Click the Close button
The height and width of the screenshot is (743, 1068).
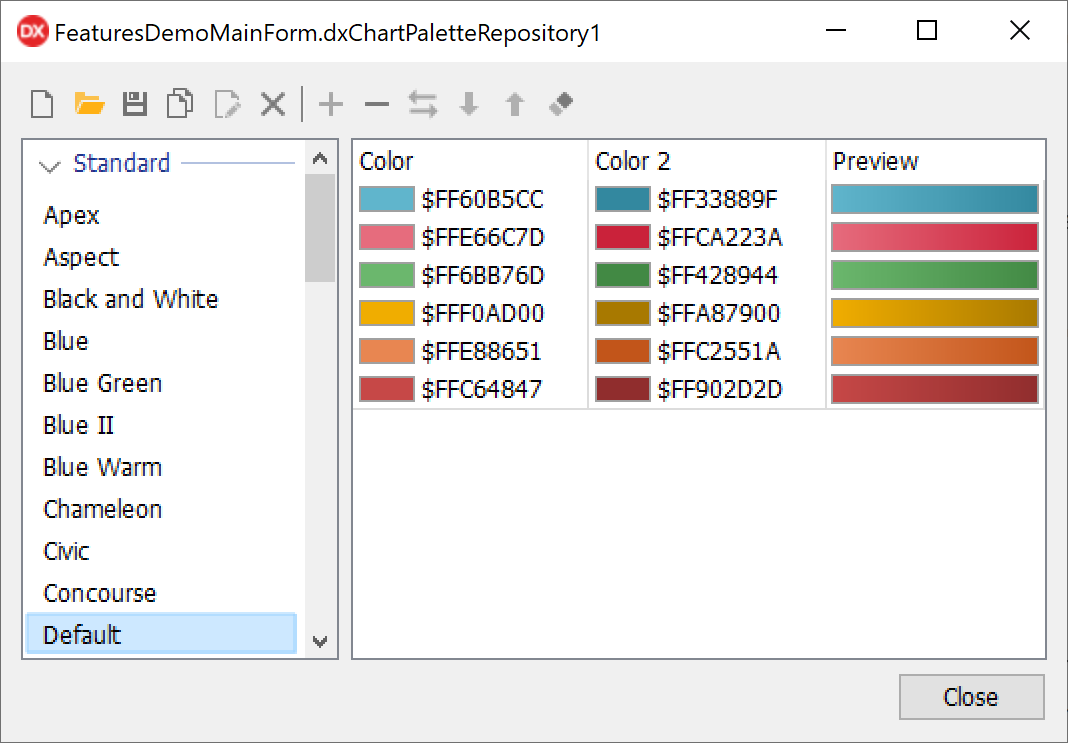[971, 697]
